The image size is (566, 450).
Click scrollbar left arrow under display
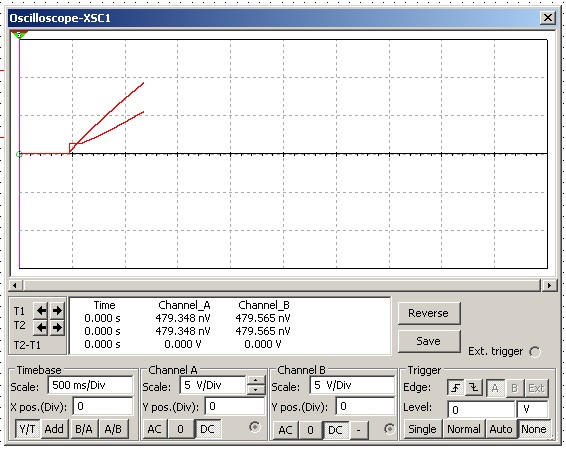coord(15,285)
